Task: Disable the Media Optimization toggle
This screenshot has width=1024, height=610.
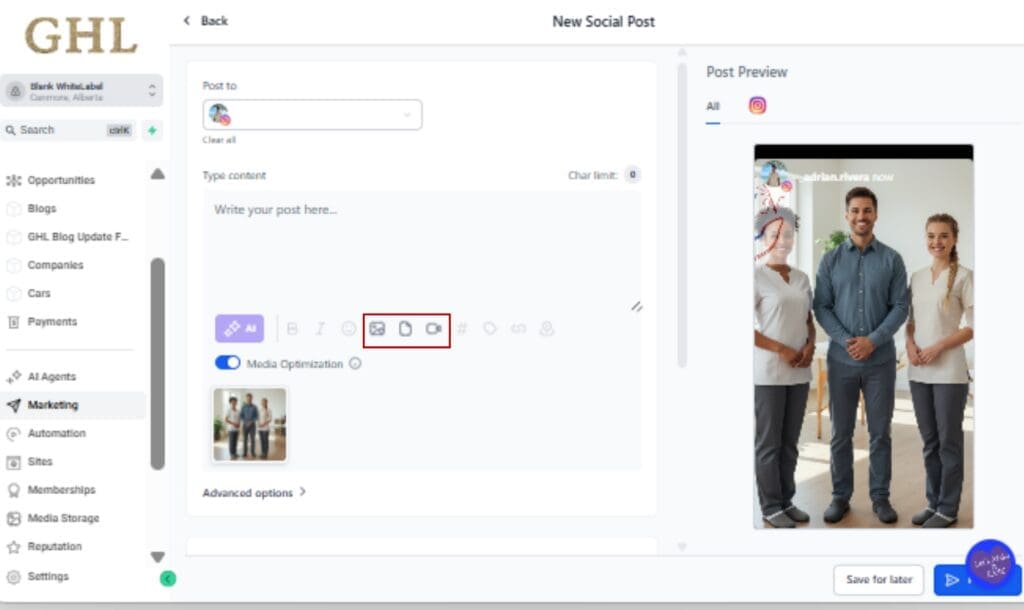Action: coord(227,362)
